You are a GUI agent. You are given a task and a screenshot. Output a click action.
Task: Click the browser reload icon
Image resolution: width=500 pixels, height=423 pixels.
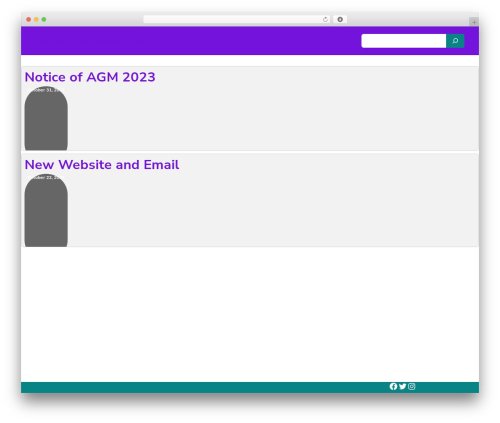(325, 20)
